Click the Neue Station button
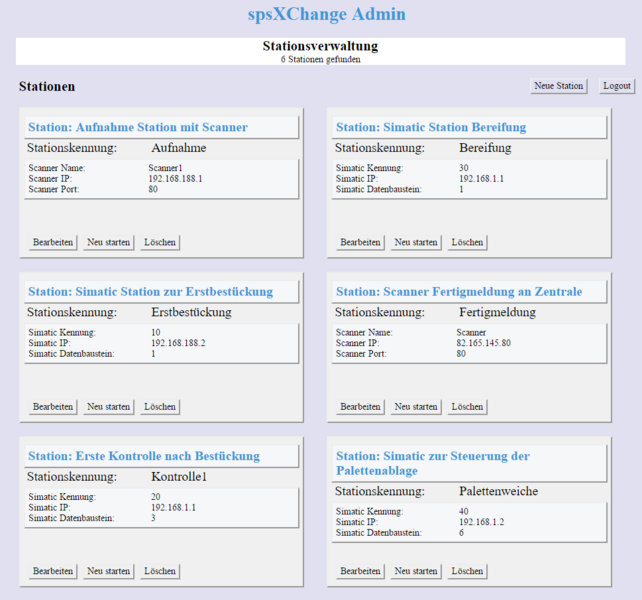 click(558, 86)
